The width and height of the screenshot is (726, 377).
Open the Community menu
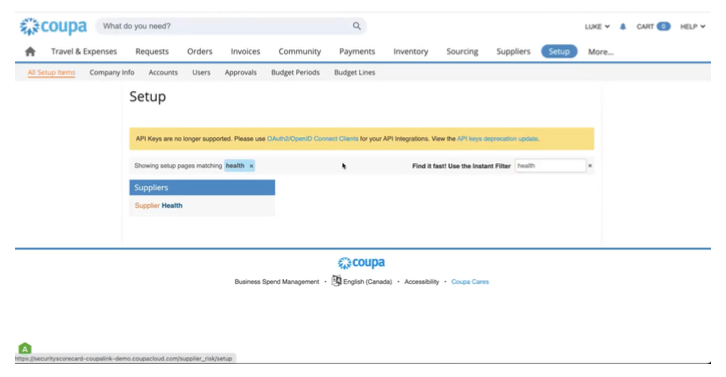coord(300,51)
